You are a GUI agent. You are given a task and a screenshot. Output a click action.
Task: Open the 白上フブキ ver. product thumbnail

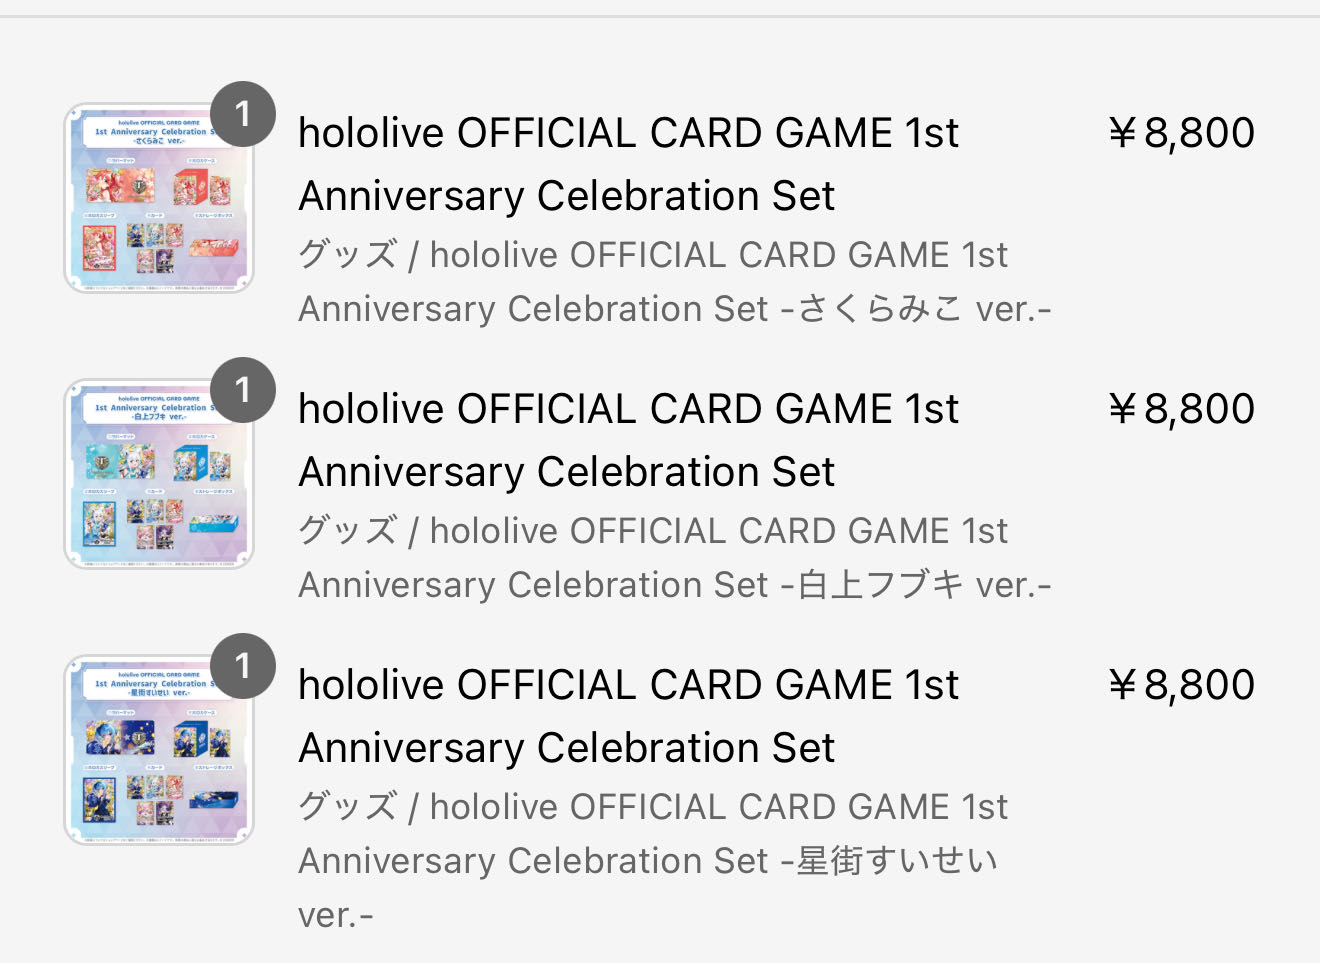[x=159, y=474]
